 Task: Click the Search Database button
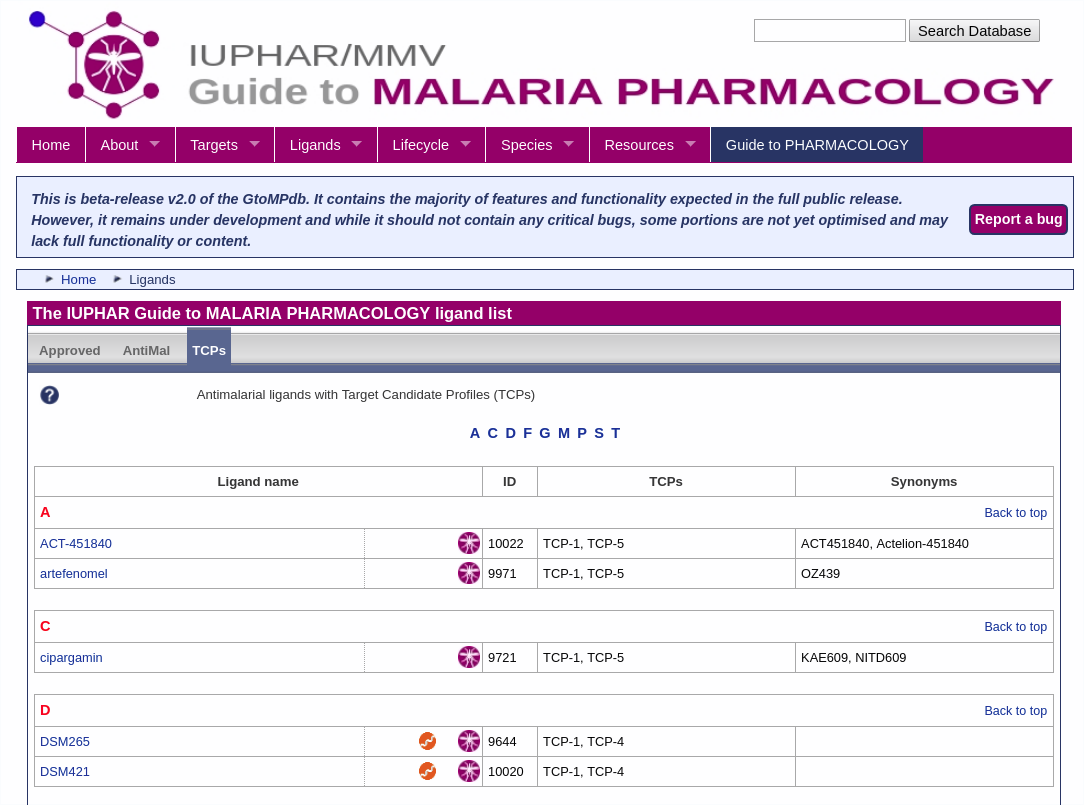pyautogui.click(x=974, y=31)
